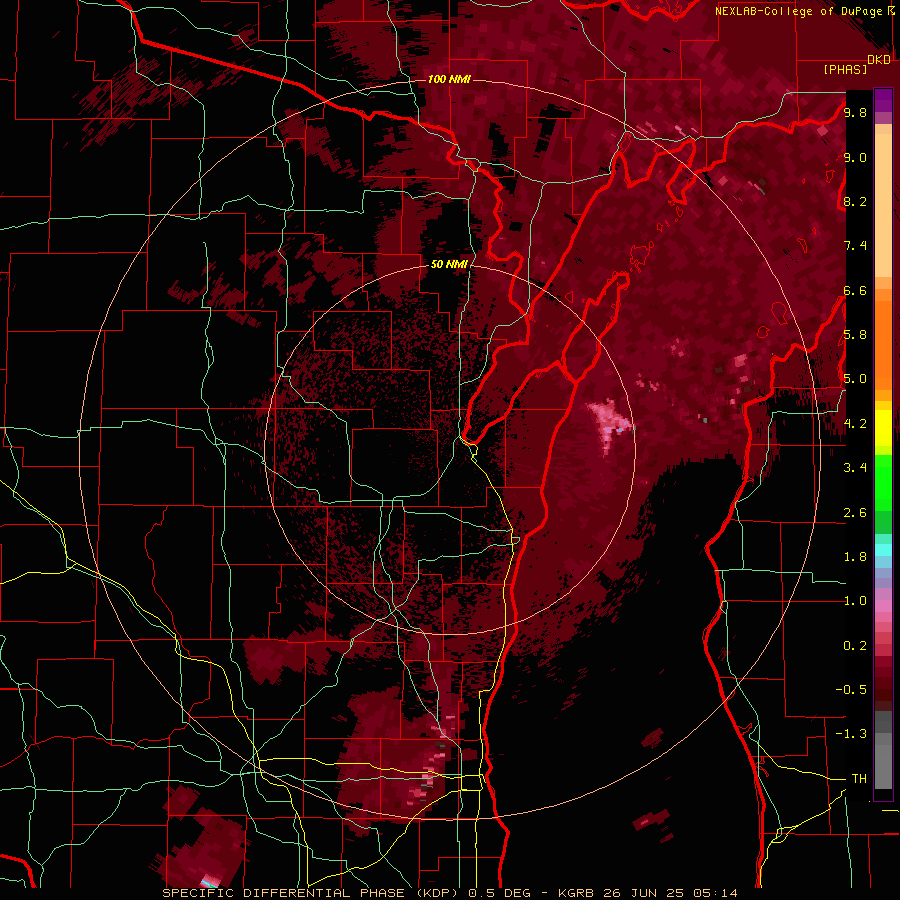Click the 0.2 legend value

click(855, 646)
